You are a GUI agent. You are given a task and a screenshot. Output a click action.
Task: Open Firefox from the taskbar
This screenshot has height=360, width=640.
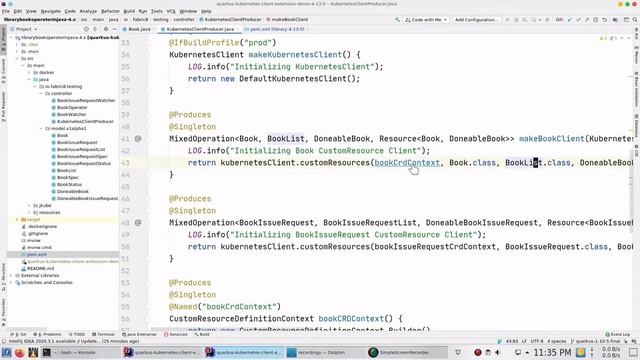(x=20, y=352)
